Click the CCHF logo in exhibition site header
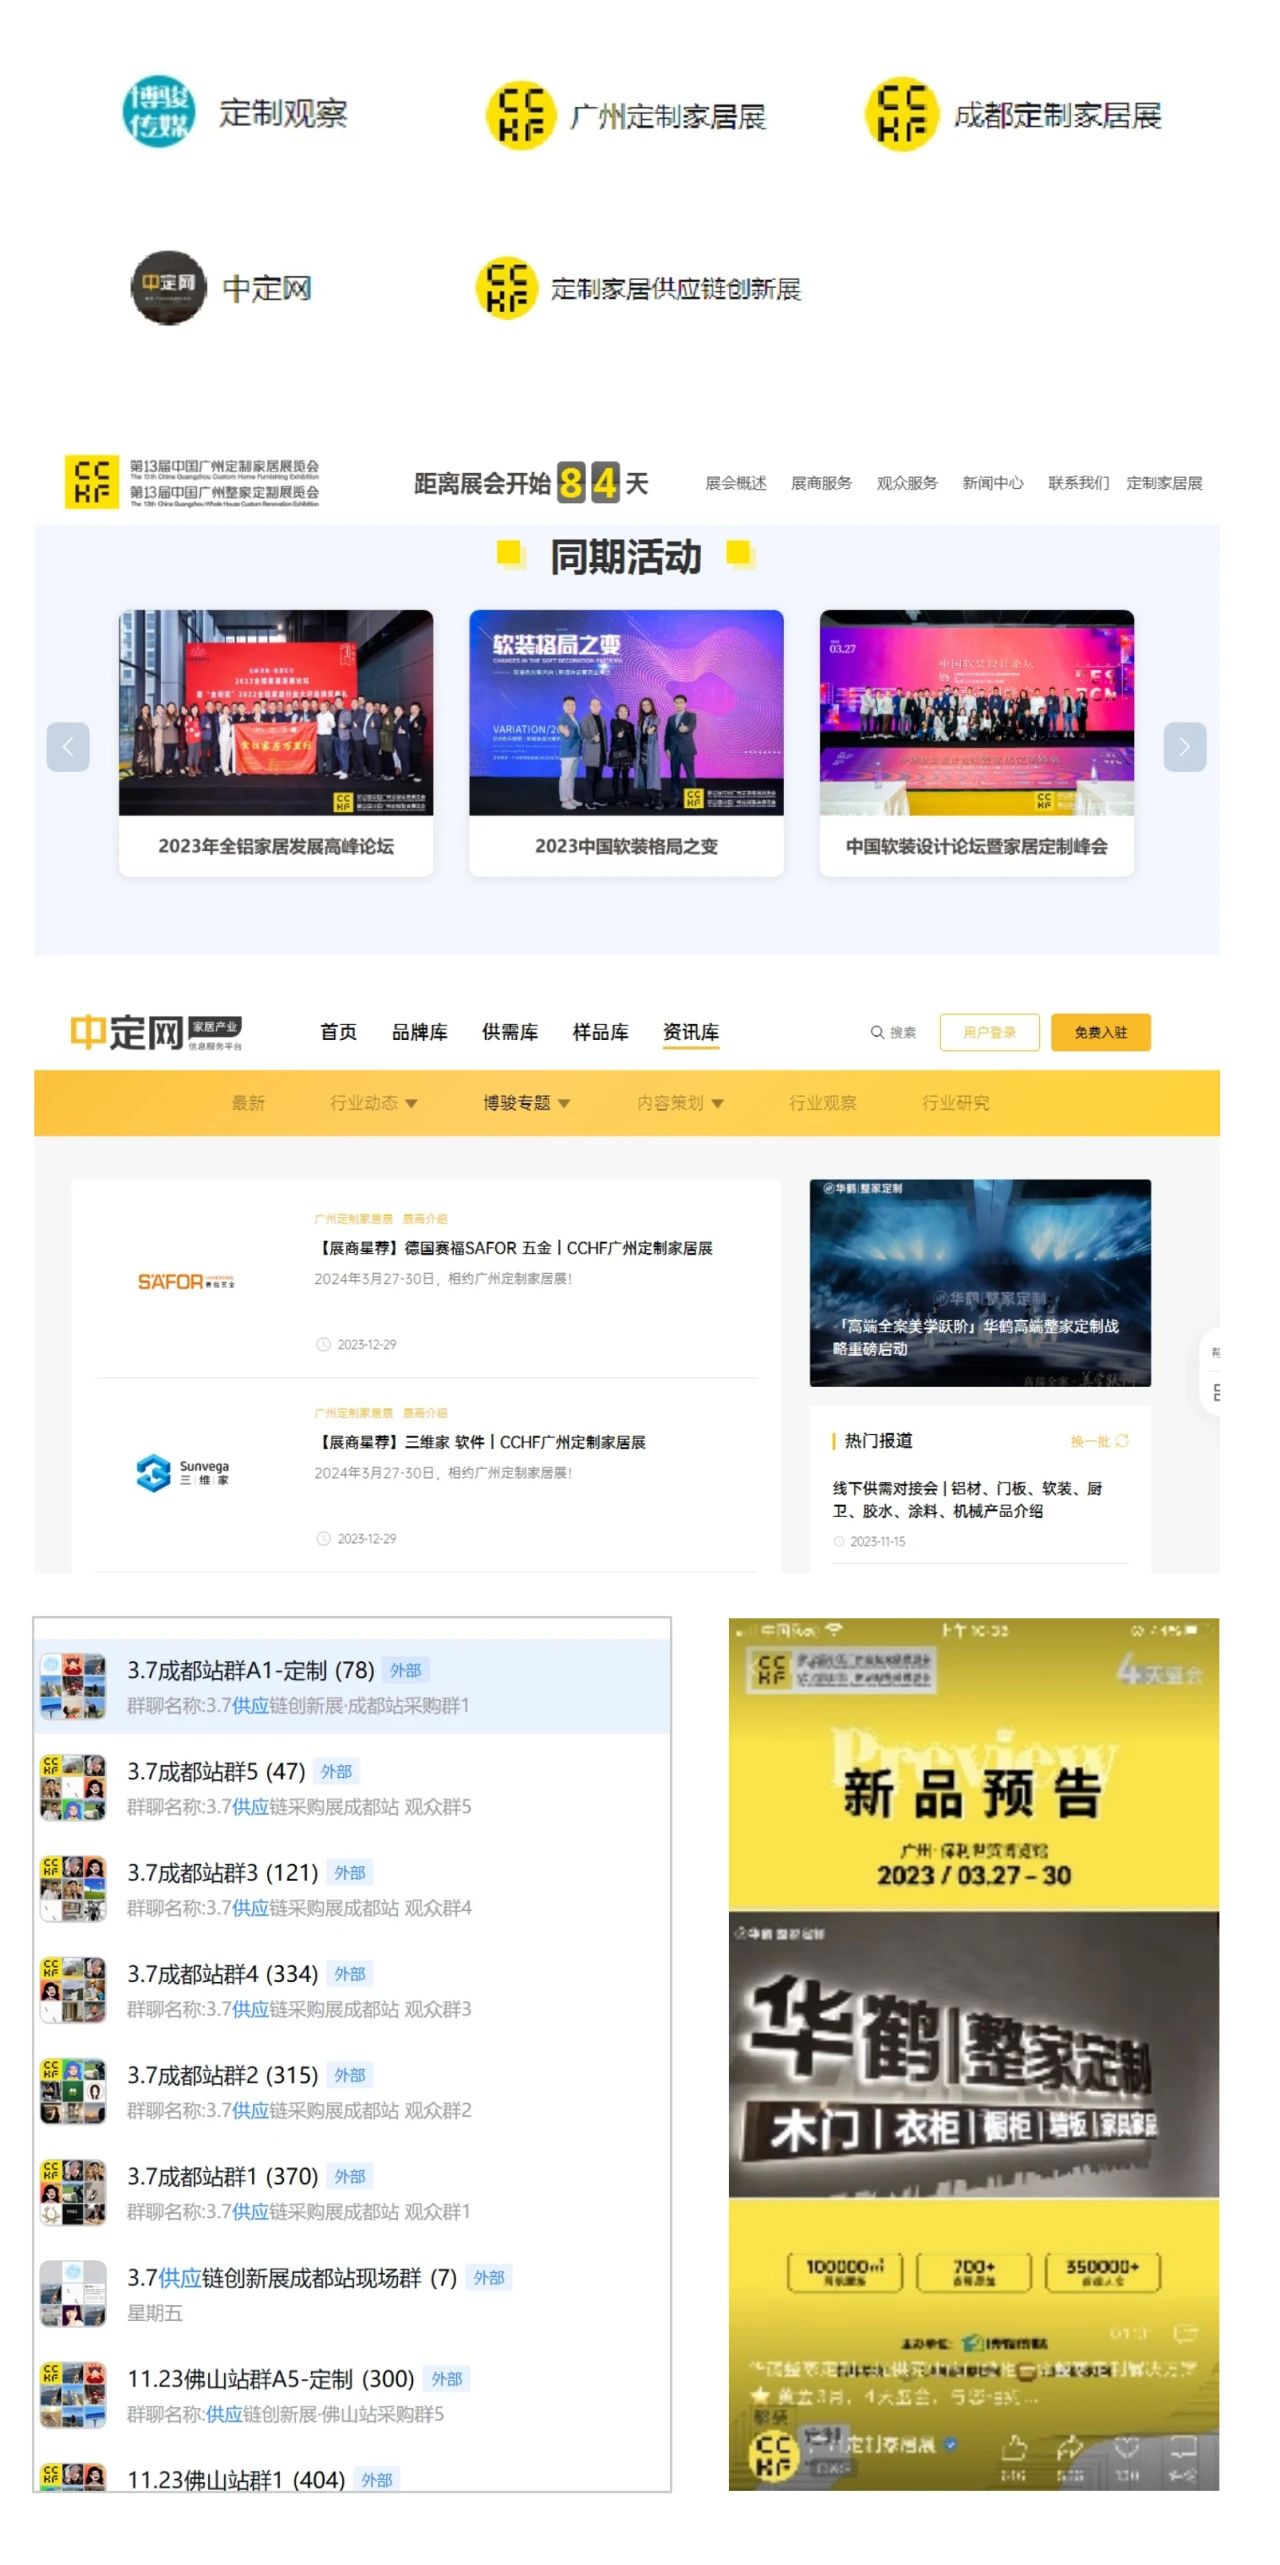Screen dimensions: 1280x2565 coord(92,482)
